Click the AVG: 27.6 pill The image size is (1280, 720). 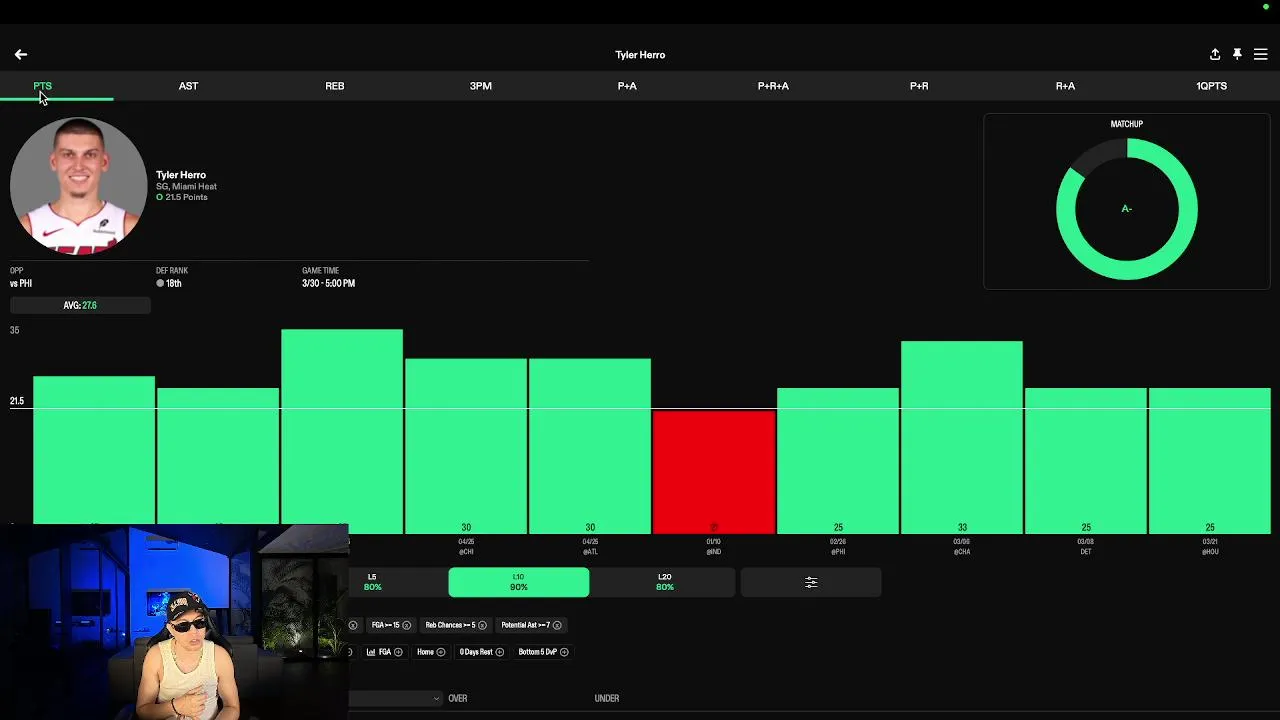(80, 305)
